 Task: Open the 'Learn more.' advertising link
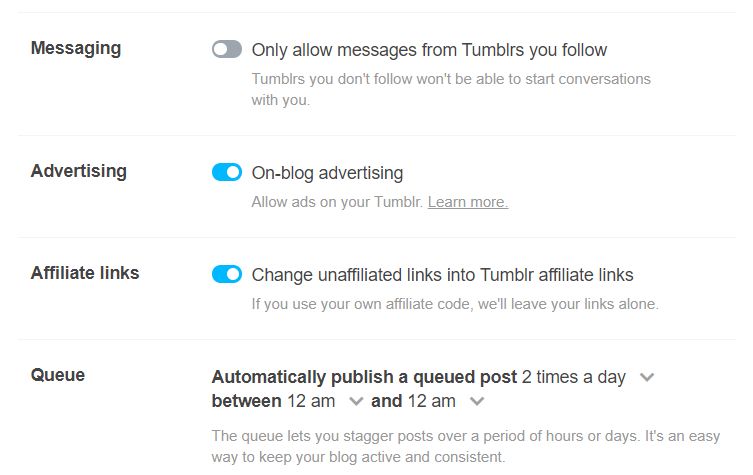pyautogui.click(x=468, y=202)
